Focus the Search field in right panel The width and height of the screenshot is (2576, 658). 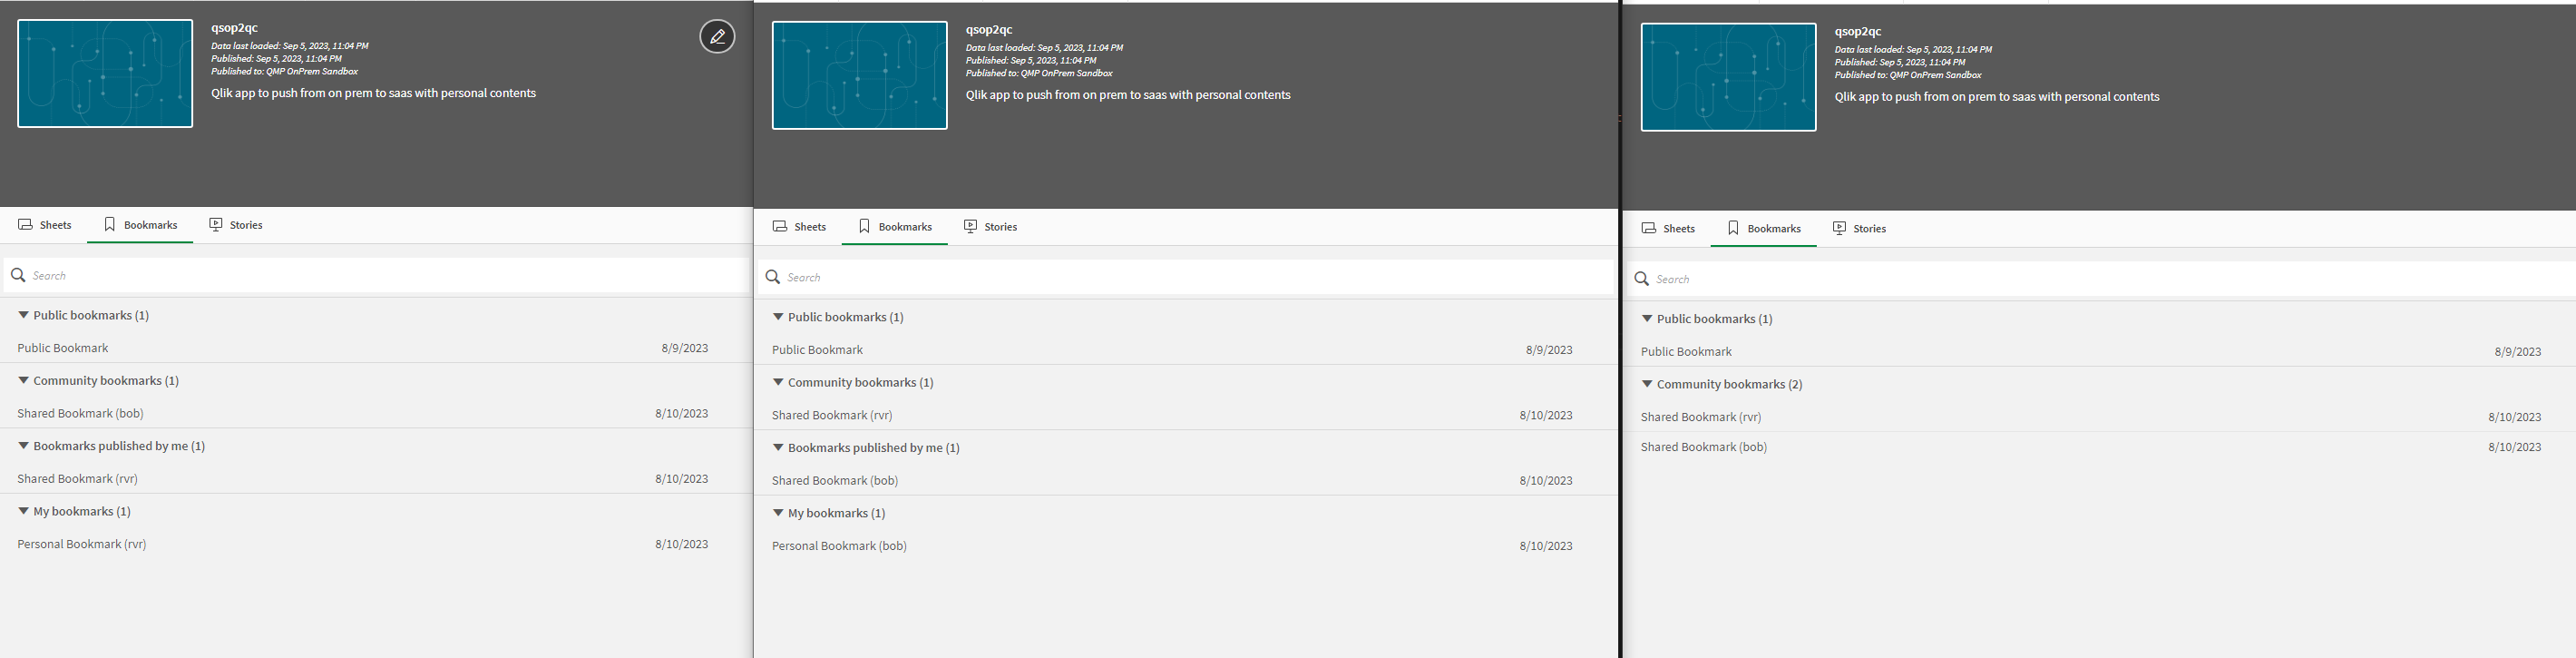pos(2100,279)
